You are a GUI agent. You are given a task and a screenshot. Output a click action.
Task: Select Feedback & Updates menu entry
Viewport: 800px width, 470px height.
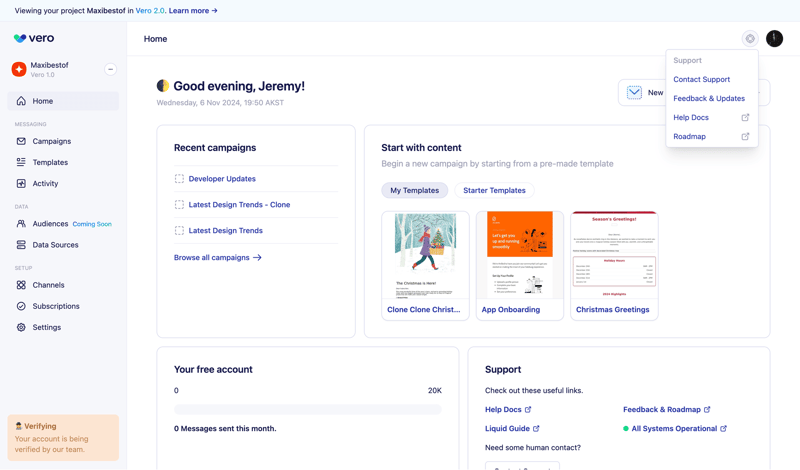point(708,98)
